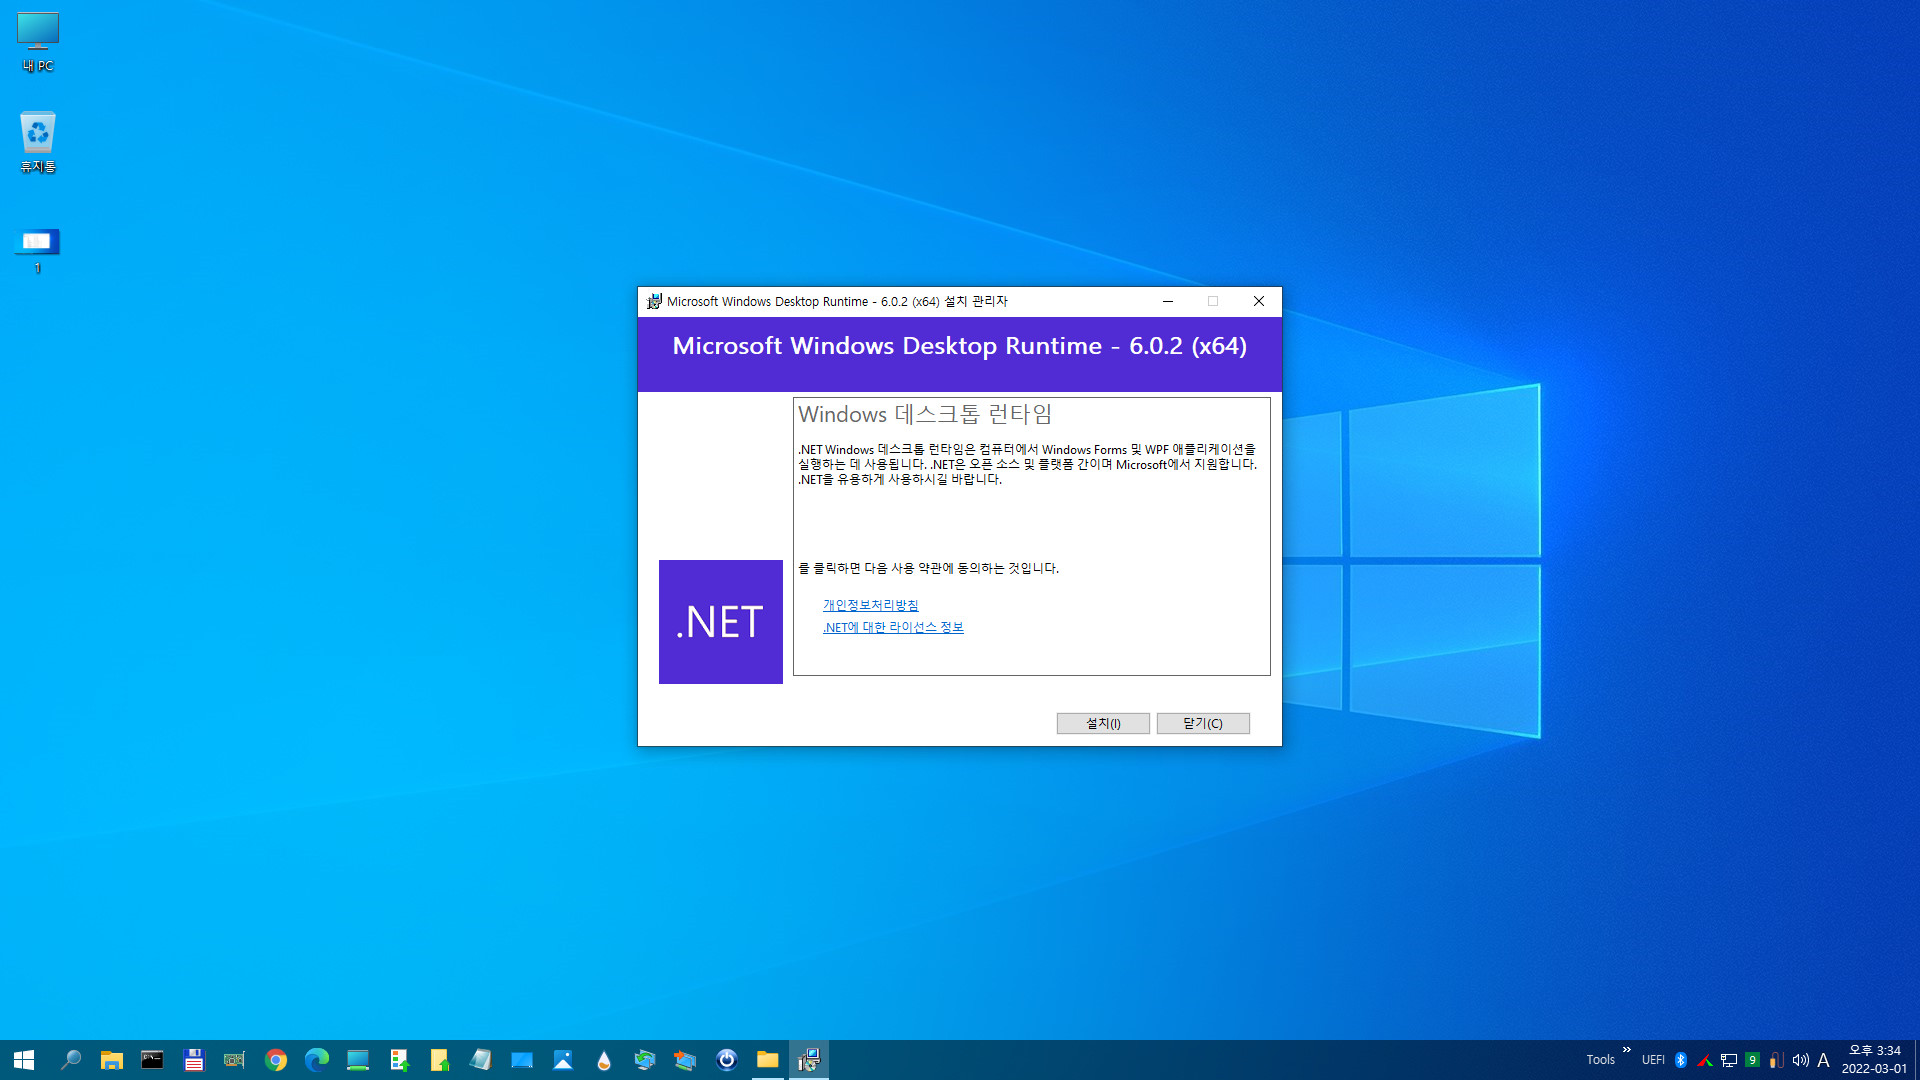Click the green 9 tray icon

1753,1060
